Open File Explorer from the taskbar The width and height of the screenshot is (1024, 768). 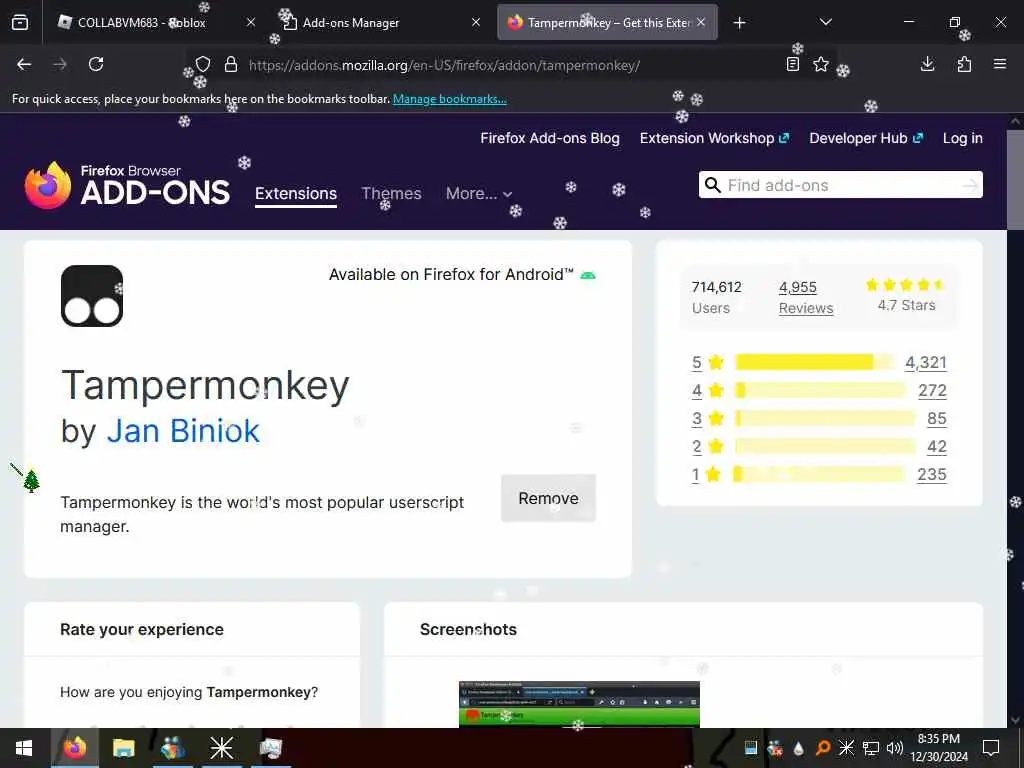pos(123,748)
